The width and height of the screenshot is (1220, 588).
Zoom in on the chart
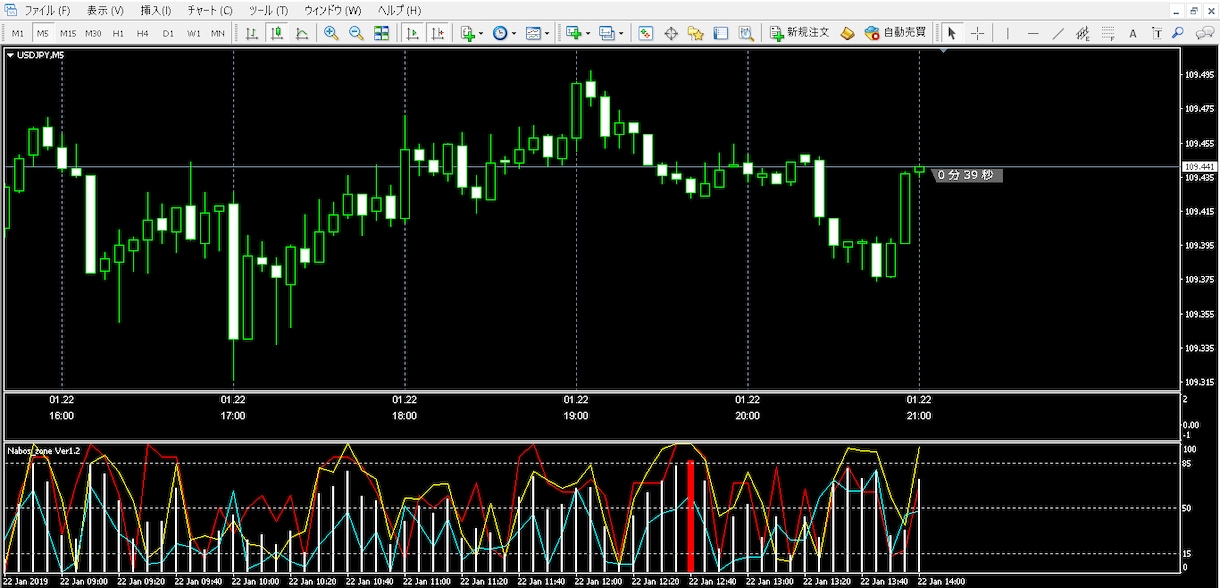[331, 33]
